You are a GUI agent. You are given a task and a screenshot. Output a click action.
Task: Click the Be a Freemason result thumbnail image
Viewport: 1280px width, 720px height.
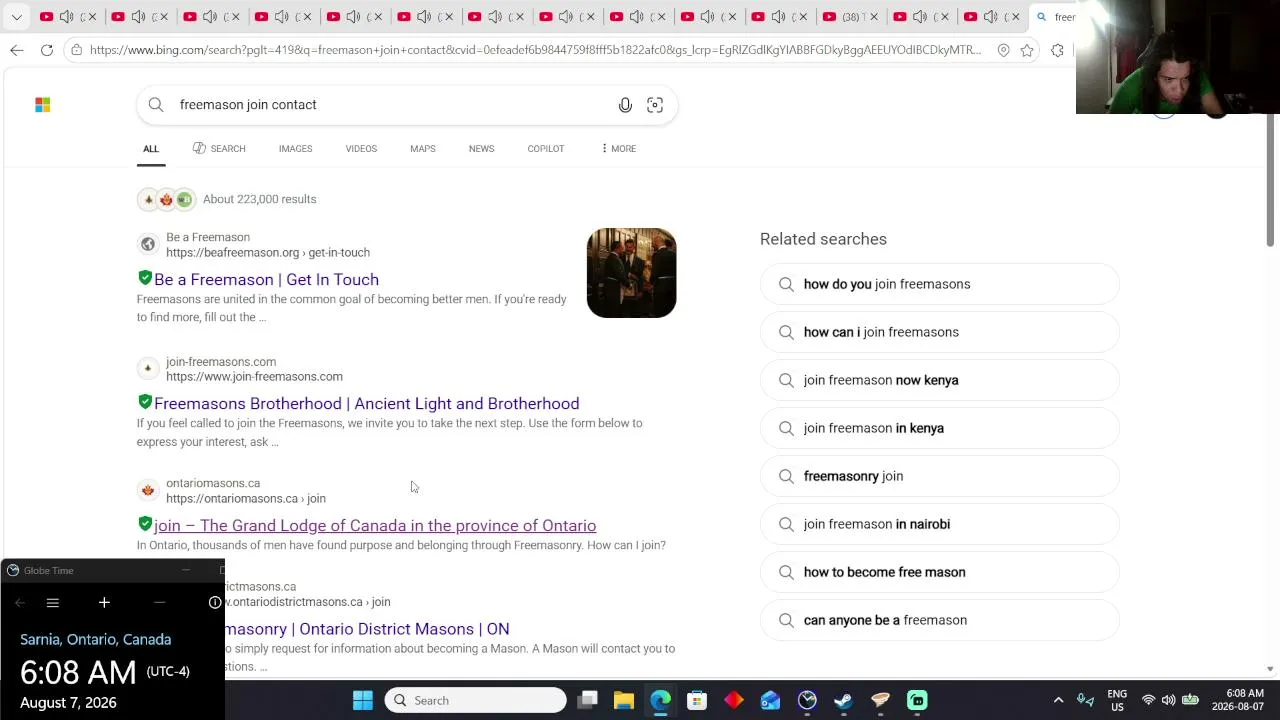click(631, 273)
